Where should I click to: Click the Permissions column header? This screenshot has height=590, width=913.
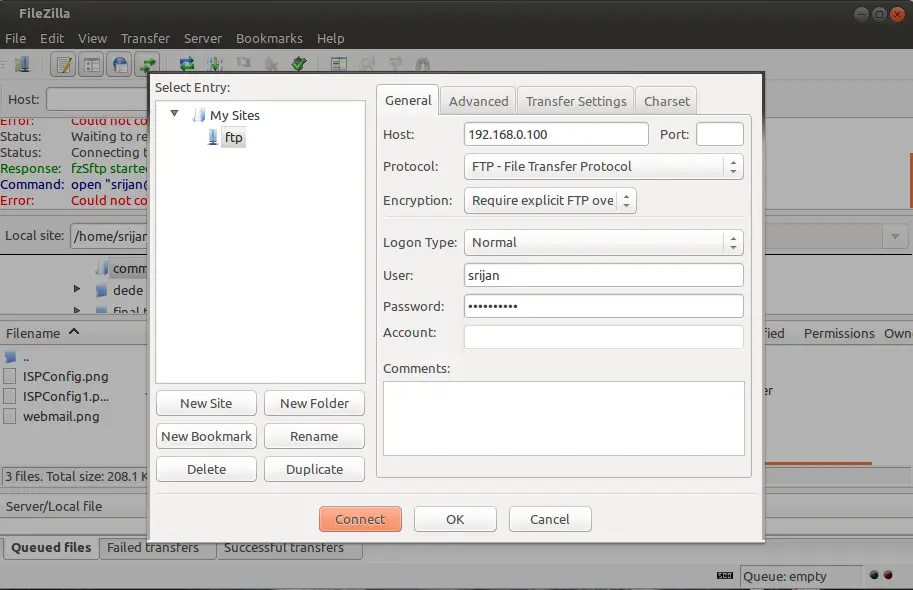tap(839, 333)
